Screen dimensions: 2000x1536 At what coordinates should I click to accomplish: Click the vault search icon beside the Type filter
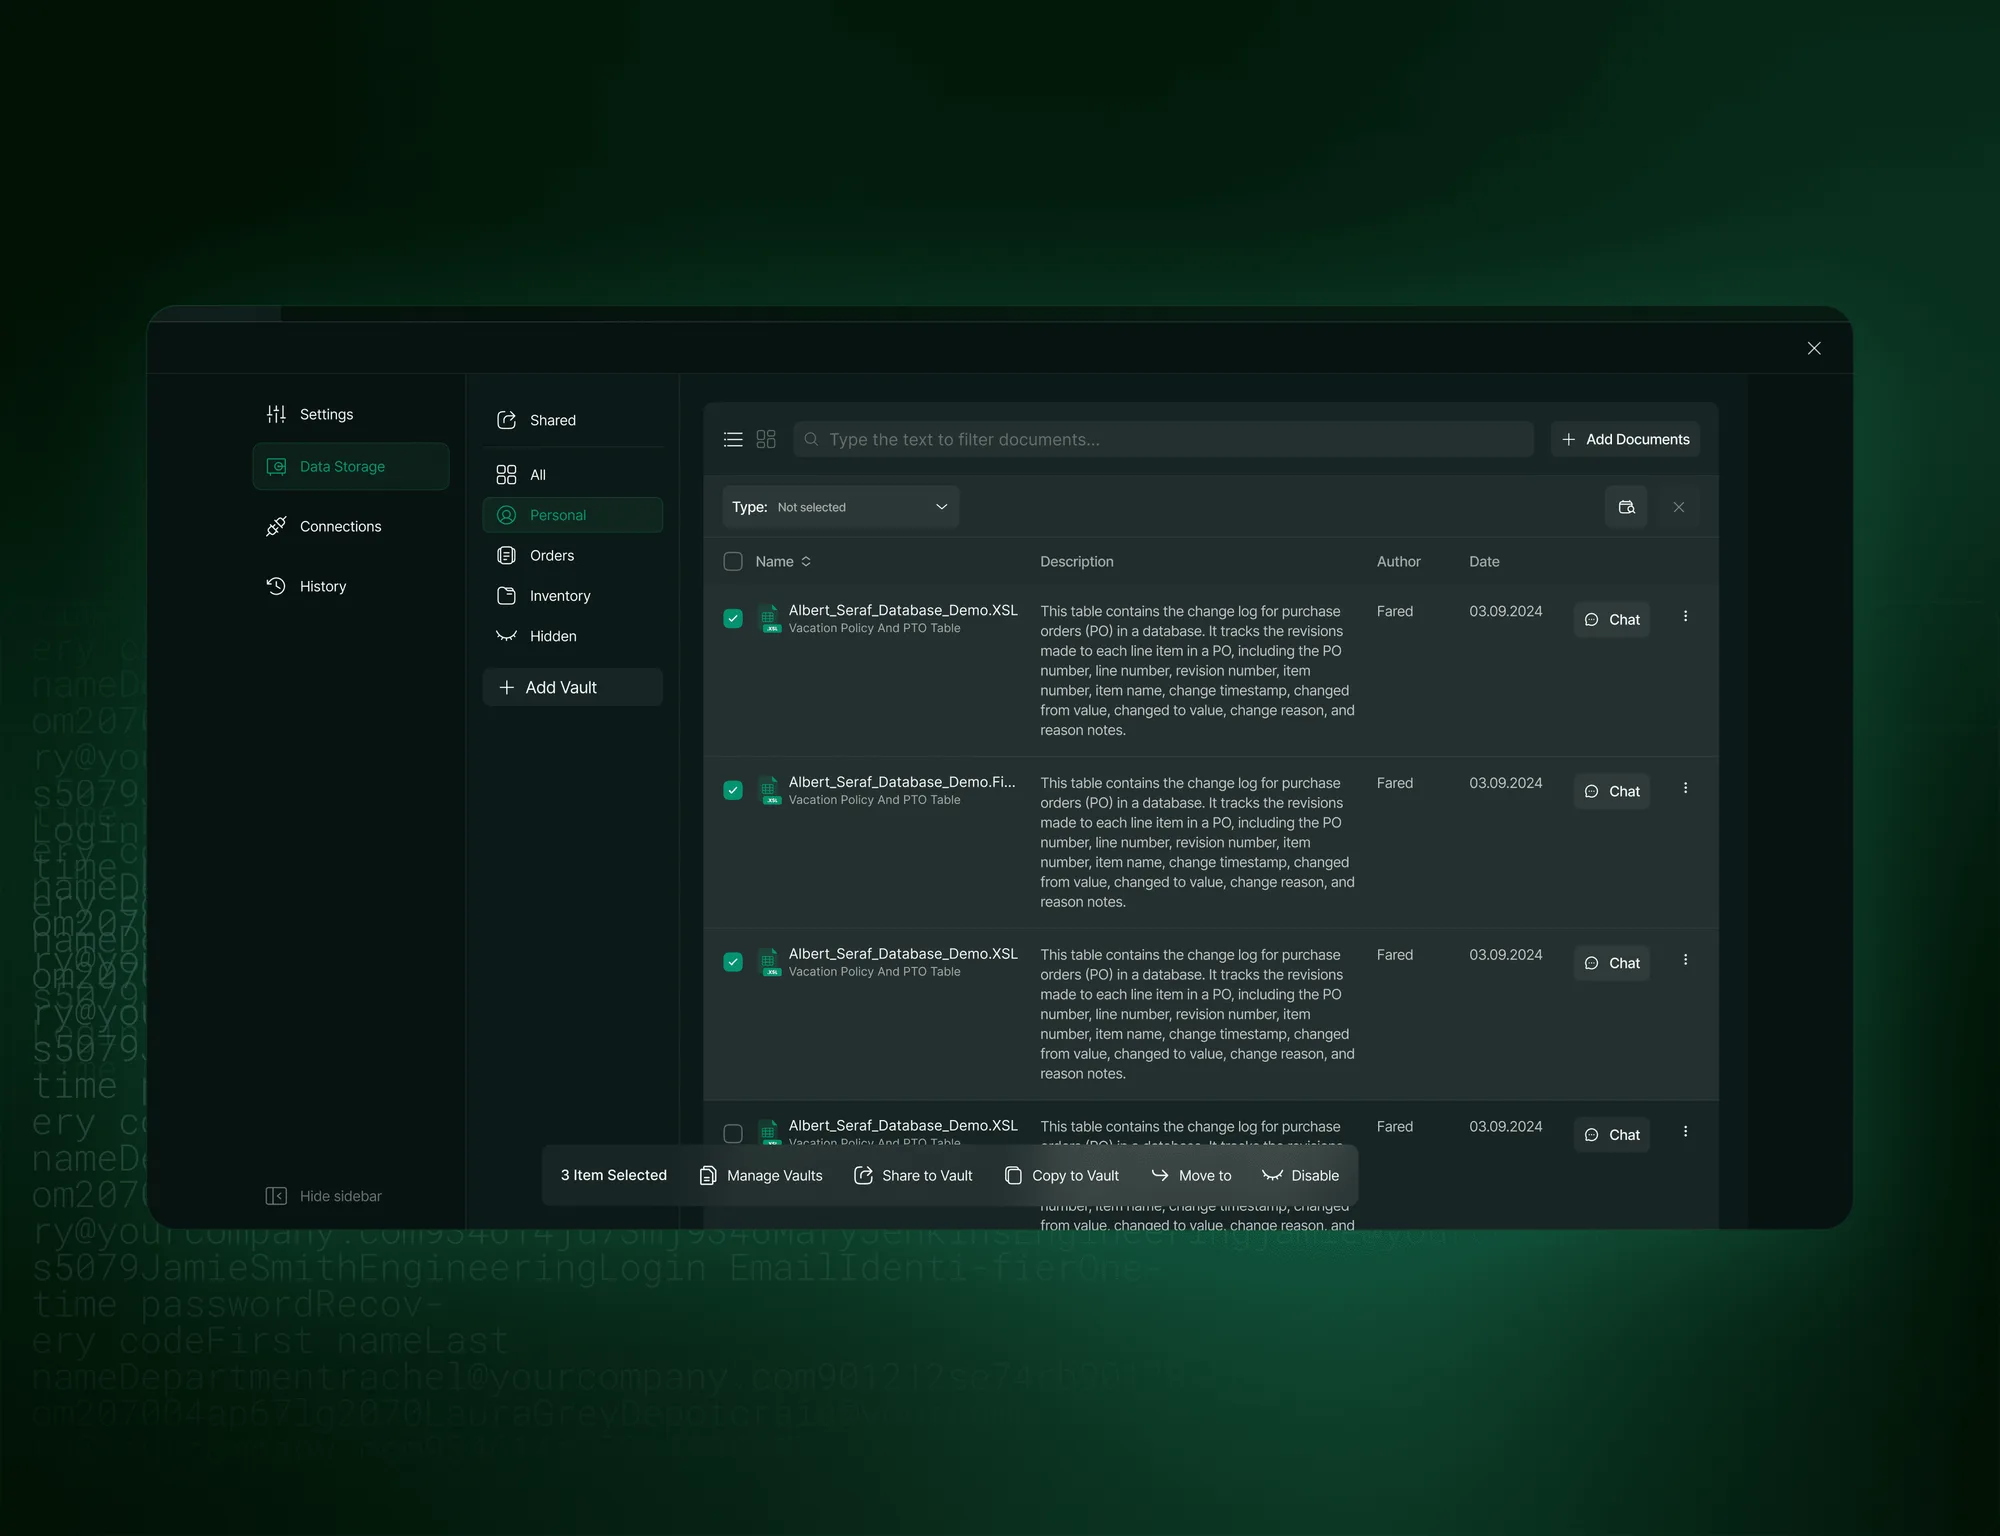click(x=1626, y=507)
